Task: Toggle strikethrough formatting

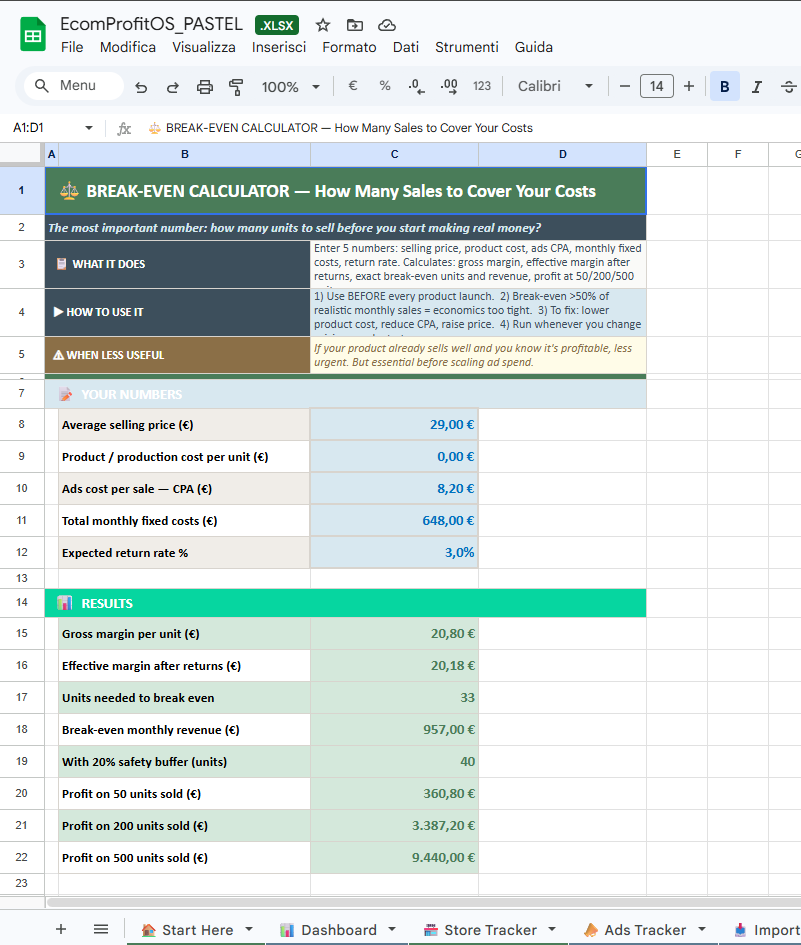Action: pyautogui.click(x=788, y=87)
